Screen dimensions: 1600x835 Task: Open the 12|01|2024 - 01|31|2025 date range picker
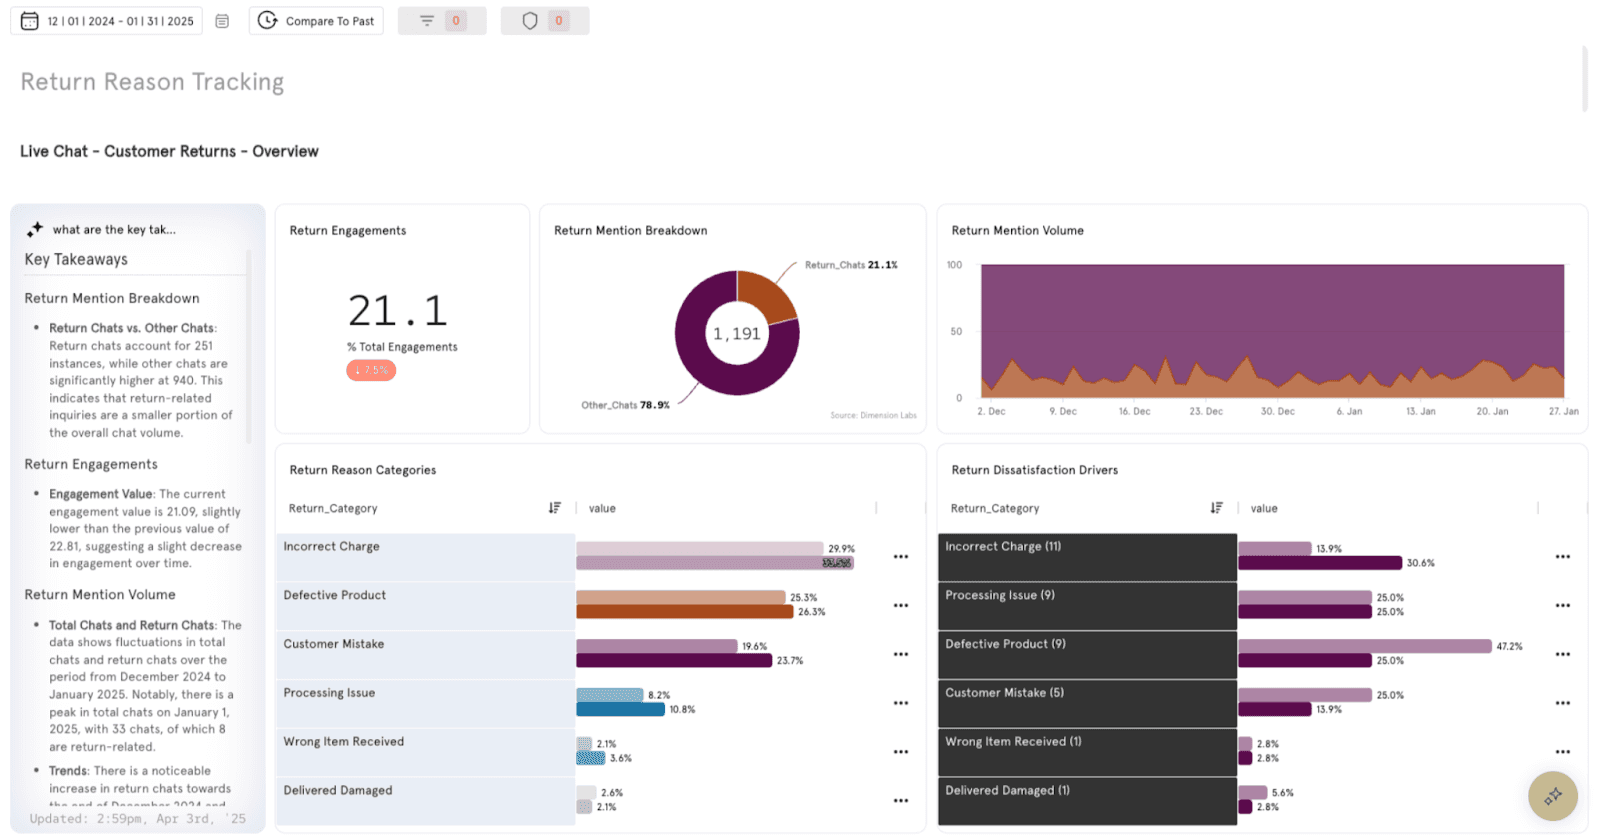(x=107, y=21)
